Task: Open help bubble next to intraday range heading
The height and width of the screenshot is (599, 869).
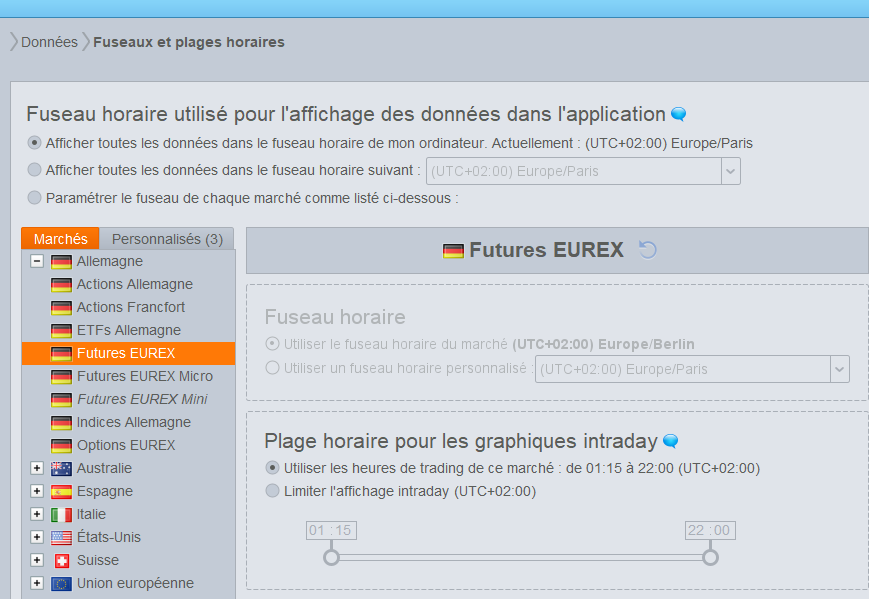Action: [x=670, y=441]
